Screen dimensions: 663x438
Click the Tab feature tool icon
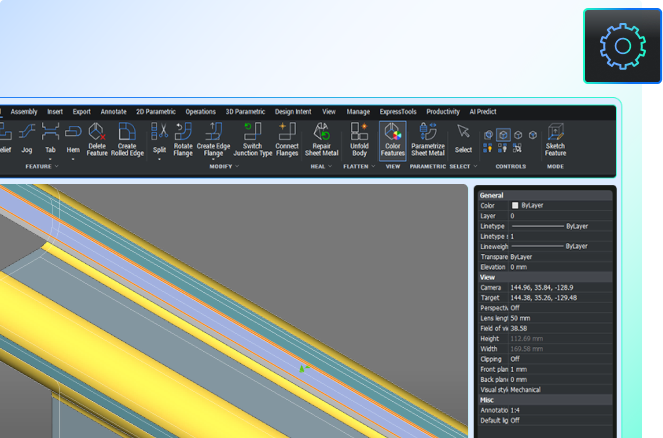coord(50,131)
